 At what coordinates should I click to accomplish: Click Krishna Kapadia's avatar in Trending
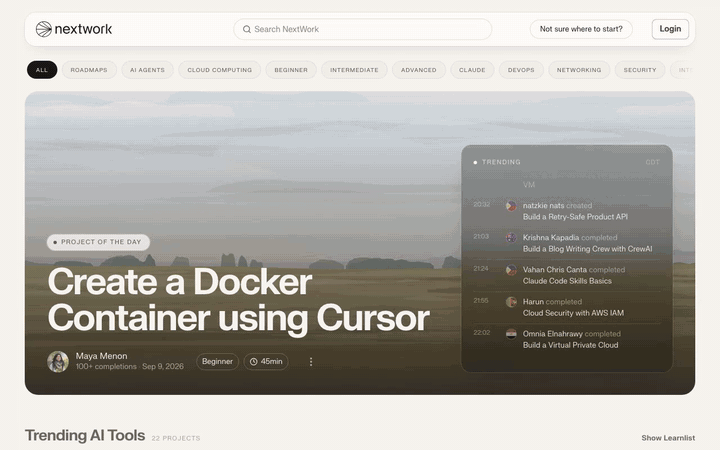[511, 238]
